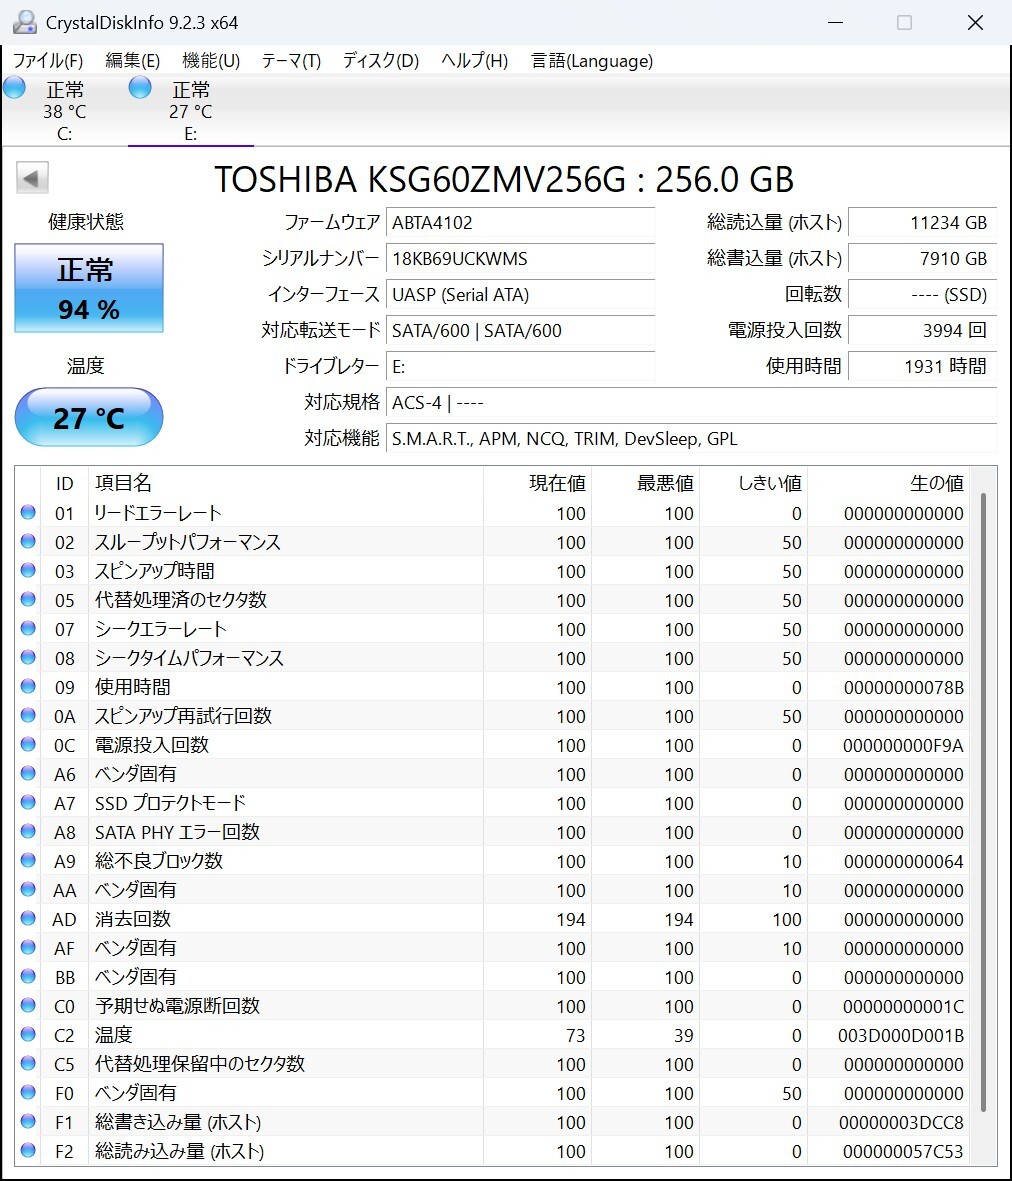Click total host writes value 7910 GB
Image resolution: width=1012 pixels, height=1181 pixels.
(922, 258)
